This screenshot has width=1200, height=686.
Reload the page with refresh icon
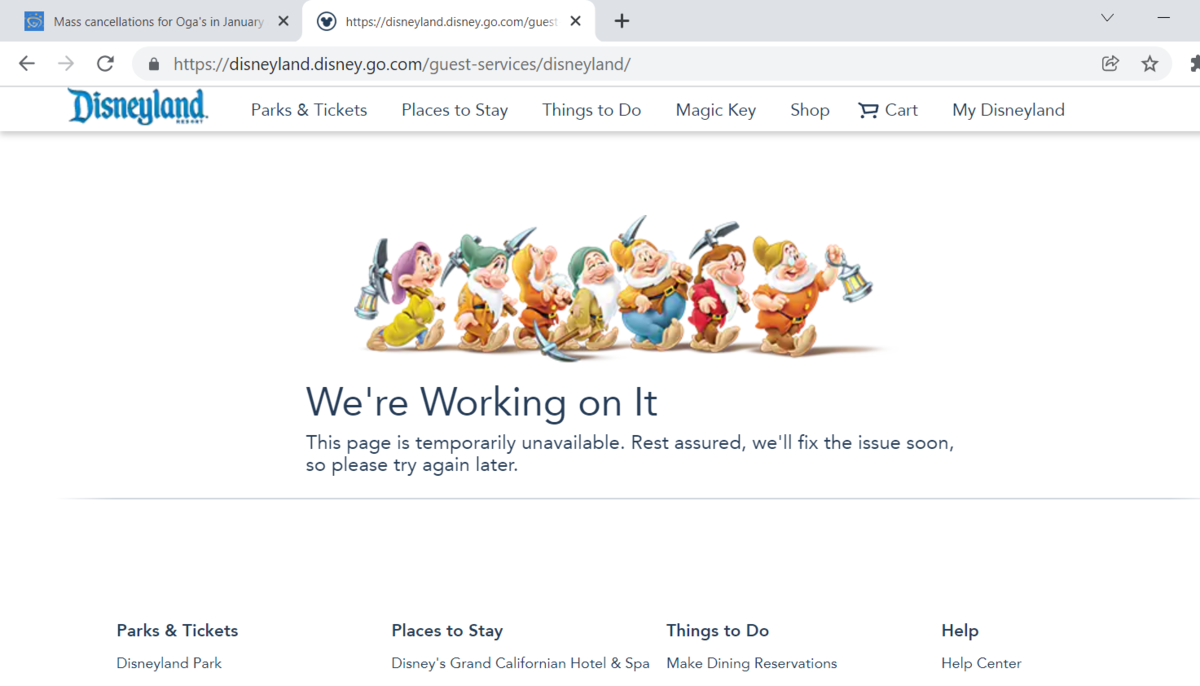point(105,64)
